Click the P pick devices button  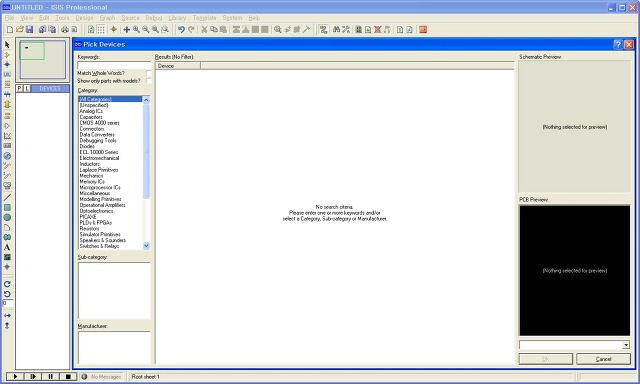point(19,89)
